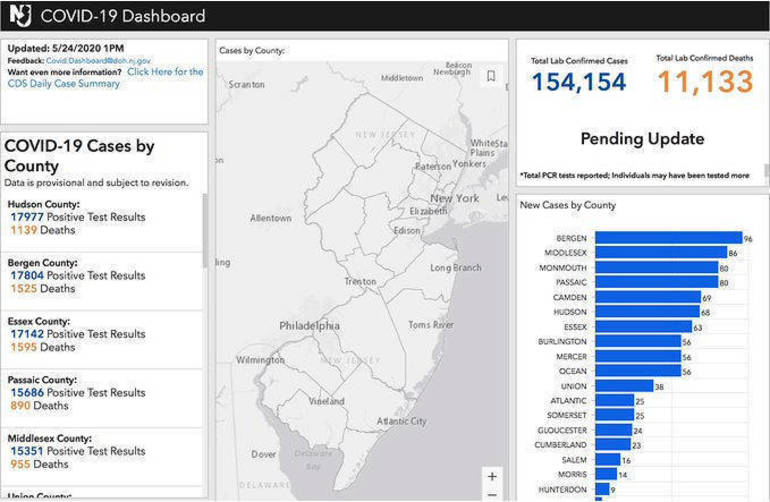Click the county list scrollbar

pyautogui.click(x=206, y=230)
